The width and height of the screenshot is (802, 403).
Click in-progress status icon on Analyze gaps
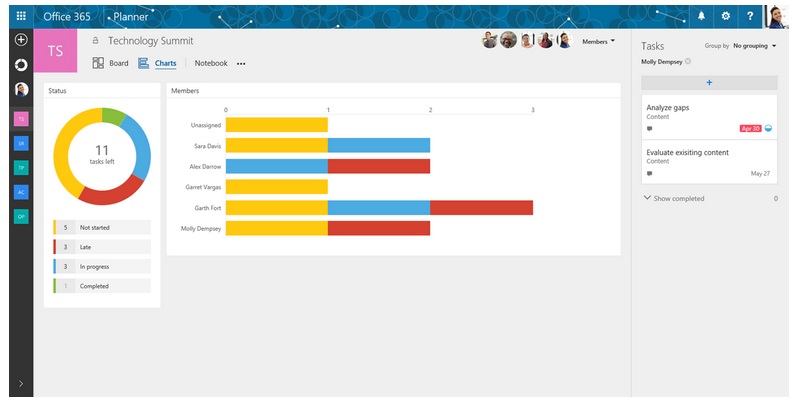click(768, 128)
